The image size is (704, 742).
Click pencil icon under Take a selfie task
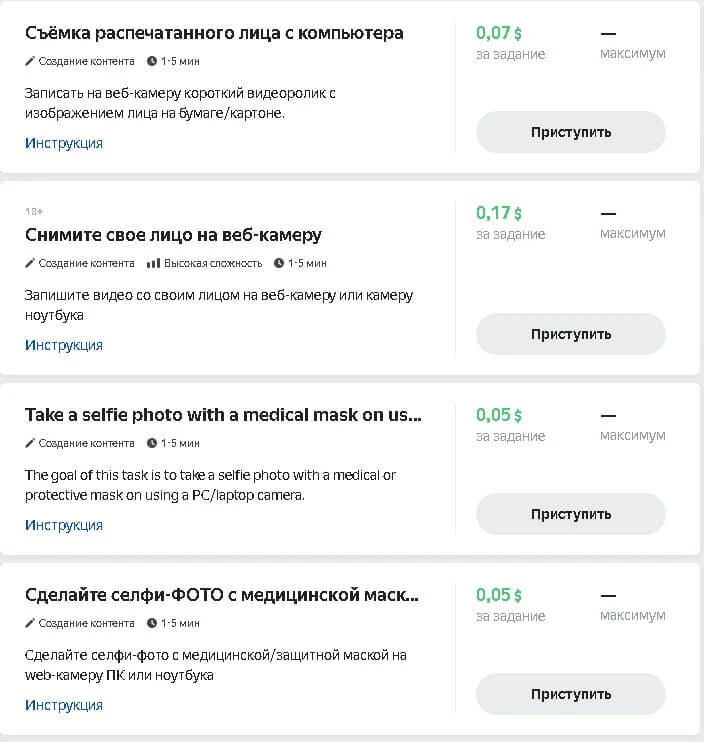(x=30, y=443)
